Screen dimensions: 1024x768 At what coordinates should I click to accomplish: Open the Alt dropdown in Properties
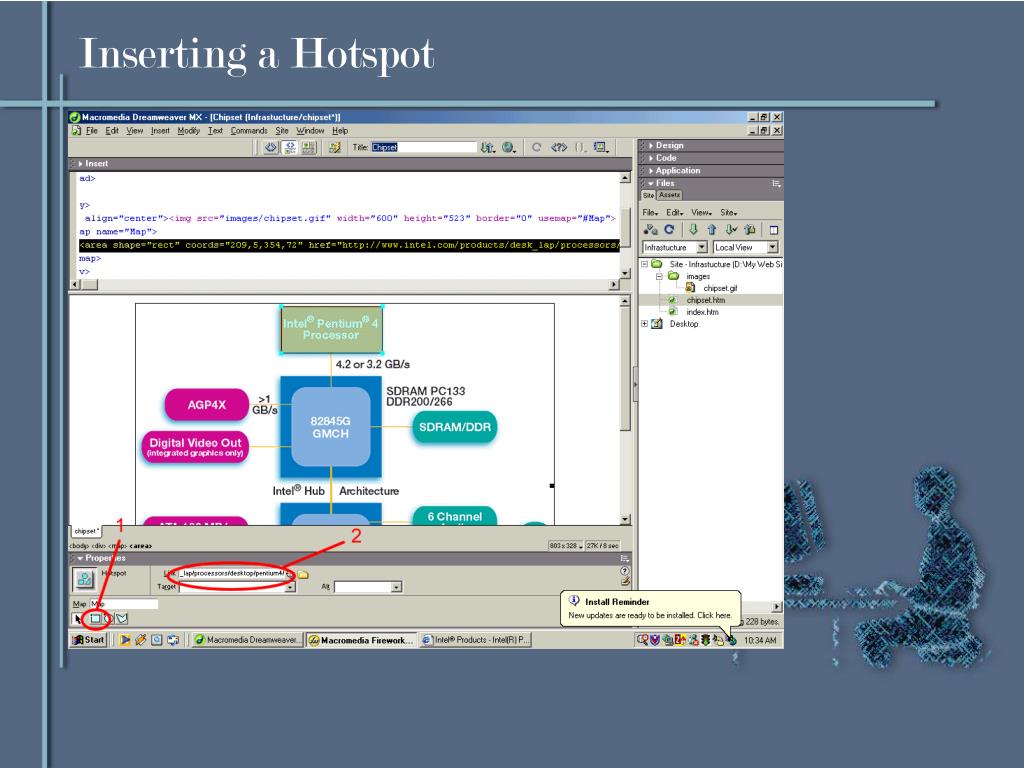click(396, 588)
